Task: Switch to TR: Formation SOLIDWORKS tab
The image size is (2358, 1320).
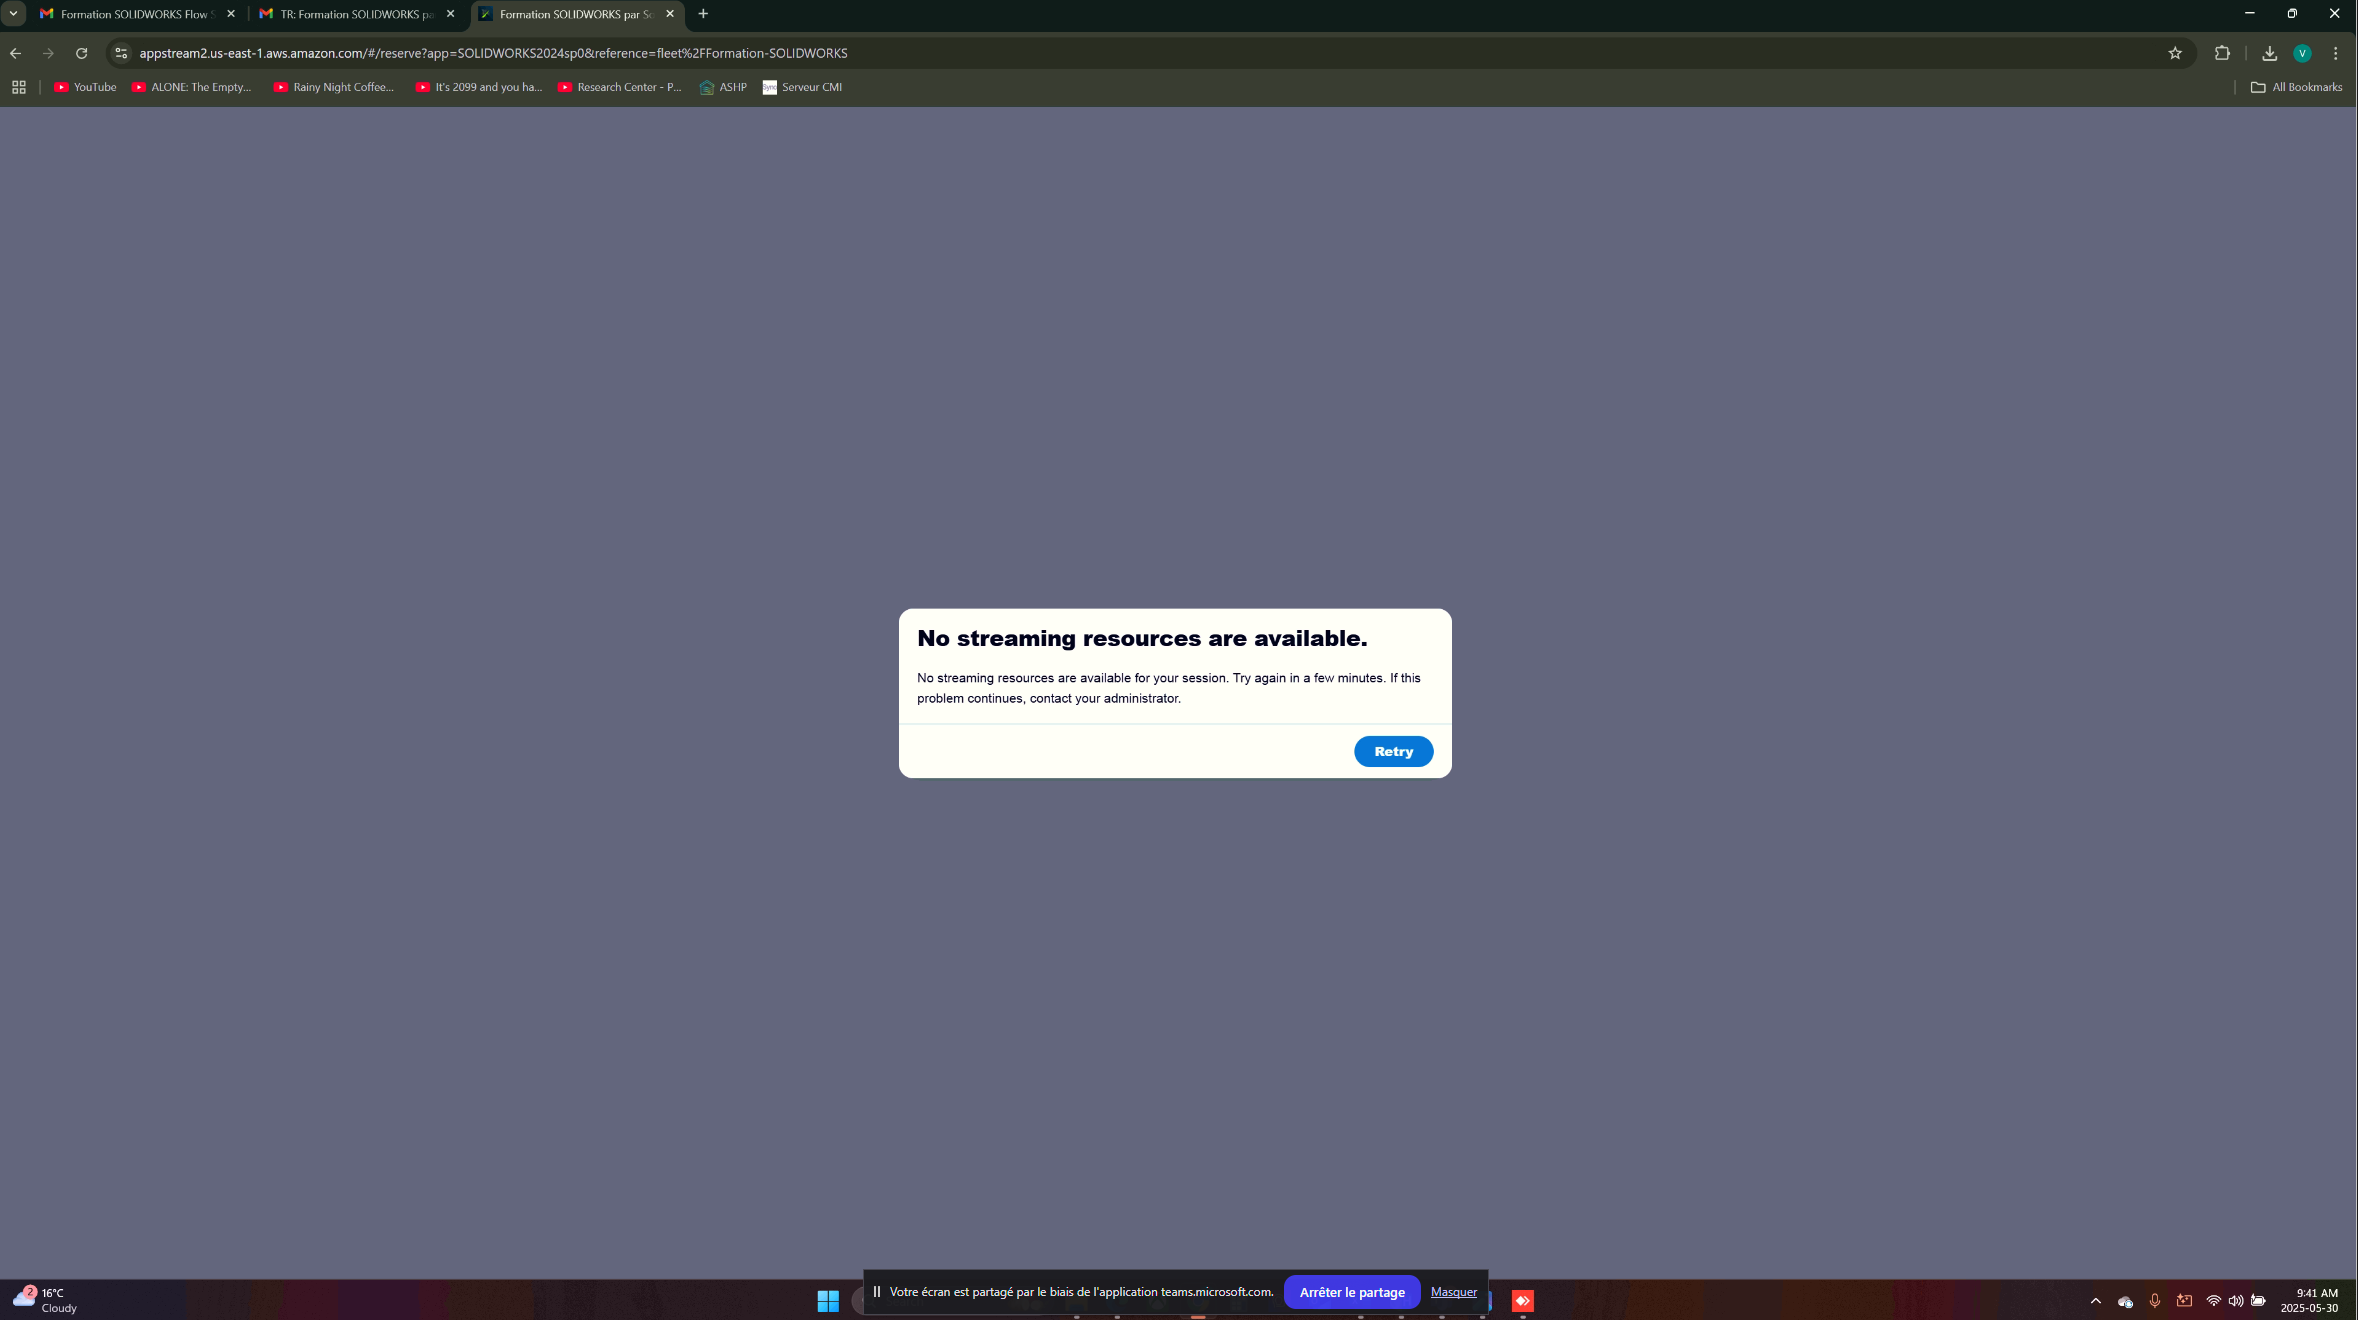Action: tap(355, 14)
